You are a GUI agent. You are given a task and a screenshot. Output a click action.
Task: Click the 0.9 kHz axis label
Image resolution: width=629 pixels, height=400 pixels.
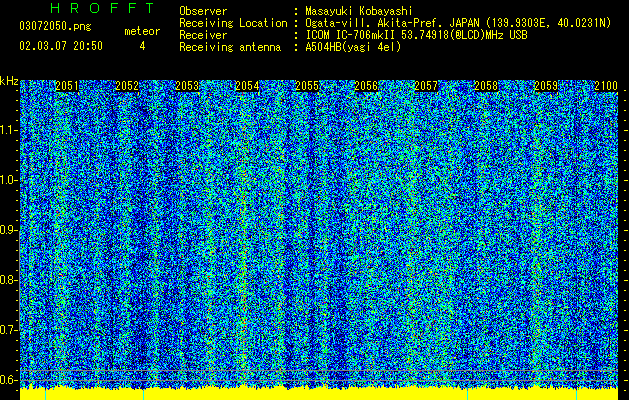8,230
